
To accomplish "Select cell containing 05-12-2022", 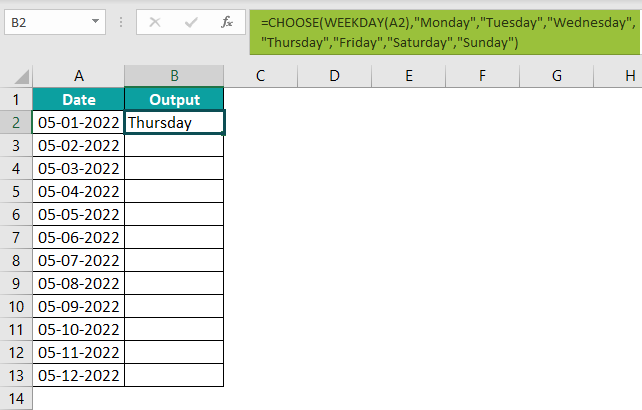I will coord(79,375).
